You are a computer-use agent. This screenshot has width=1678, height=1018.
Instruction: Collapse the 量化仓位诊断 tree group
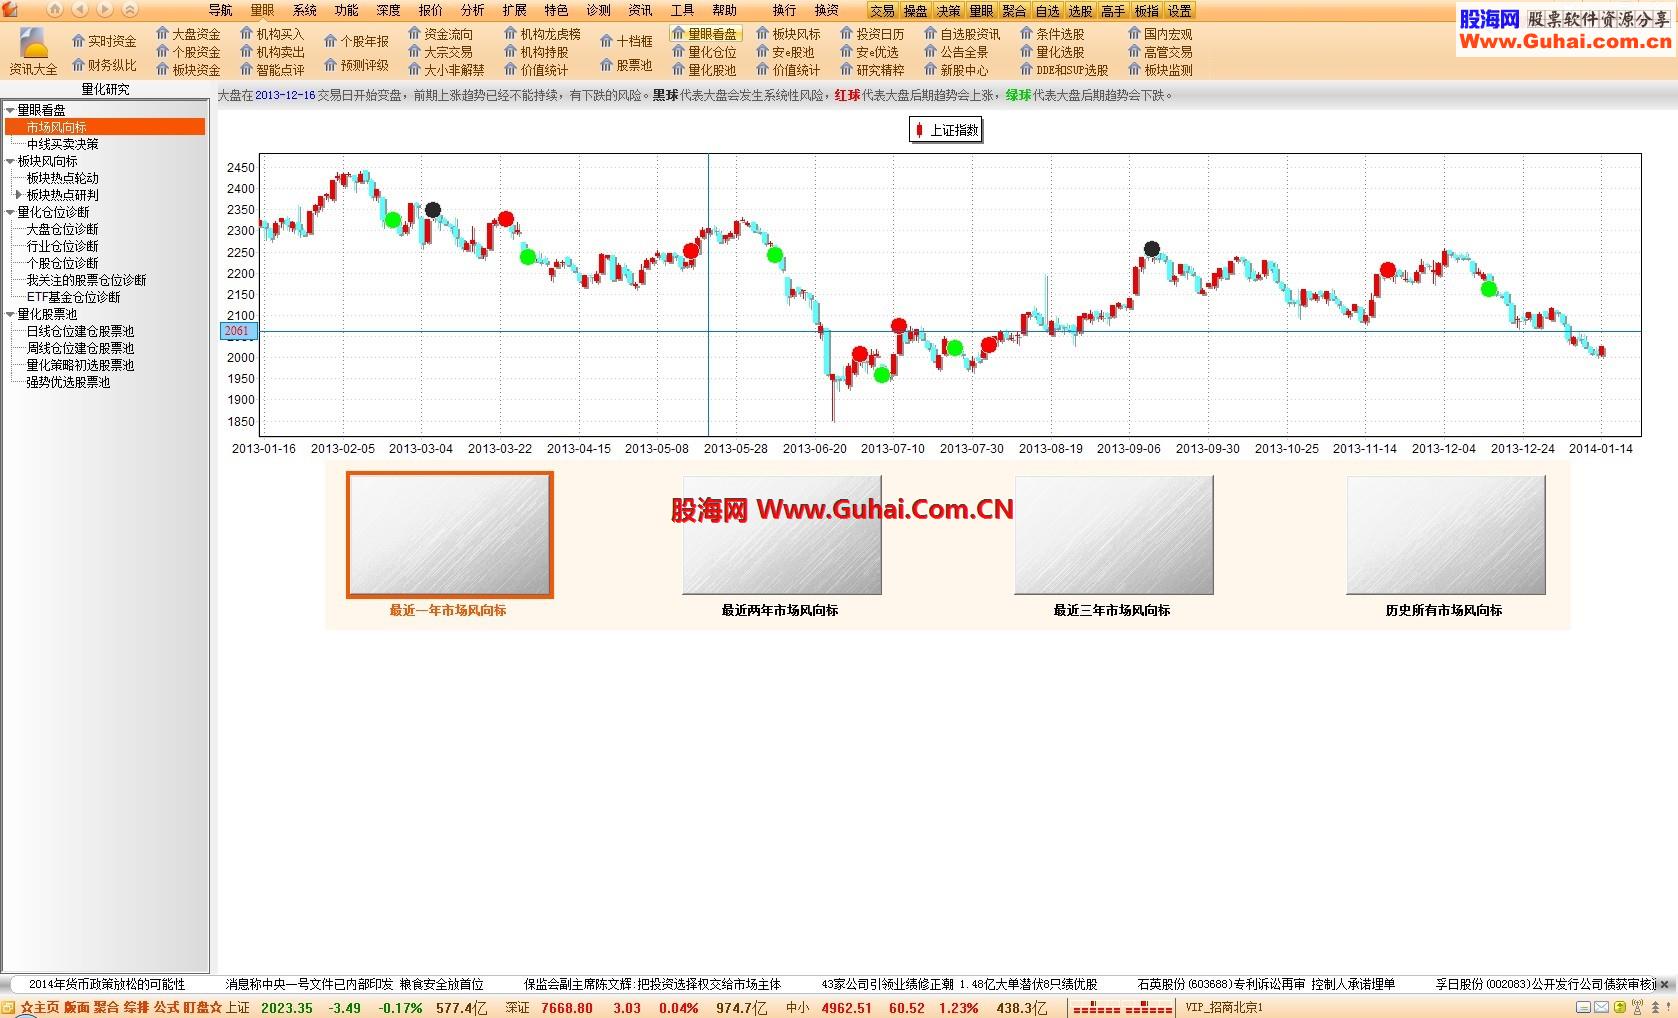10,212
